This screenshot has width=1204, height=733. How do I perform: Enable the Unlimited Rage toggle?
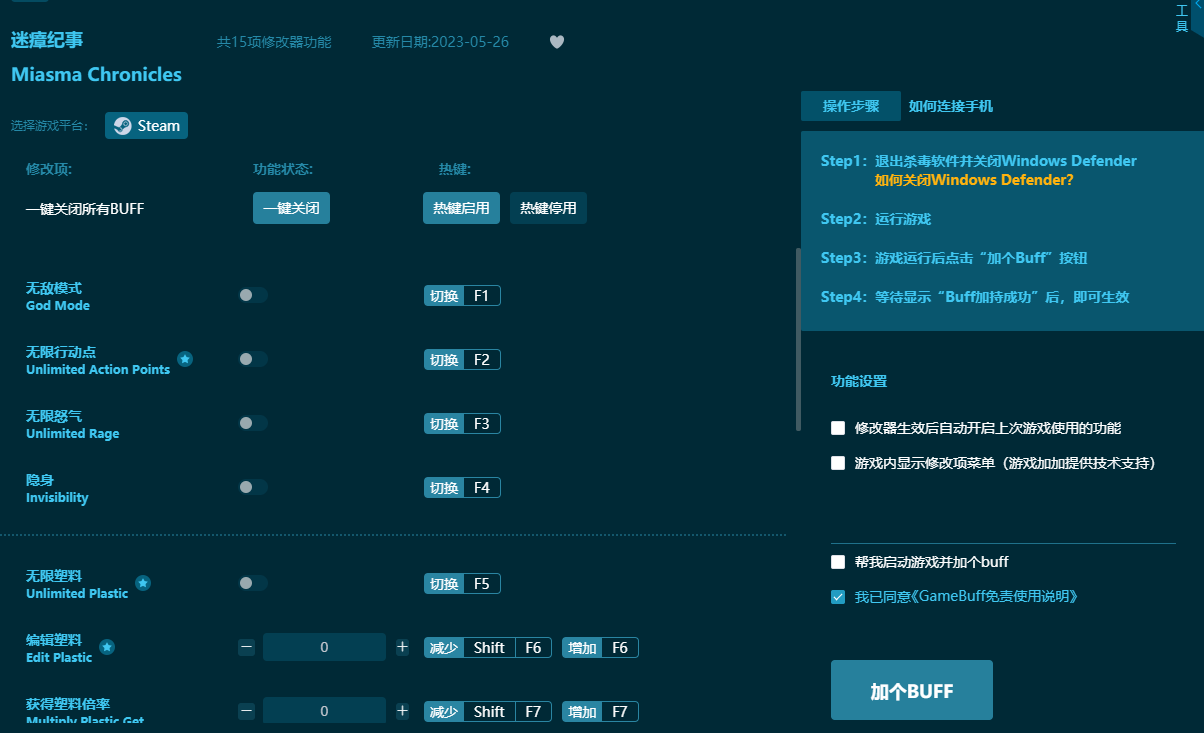253,423
